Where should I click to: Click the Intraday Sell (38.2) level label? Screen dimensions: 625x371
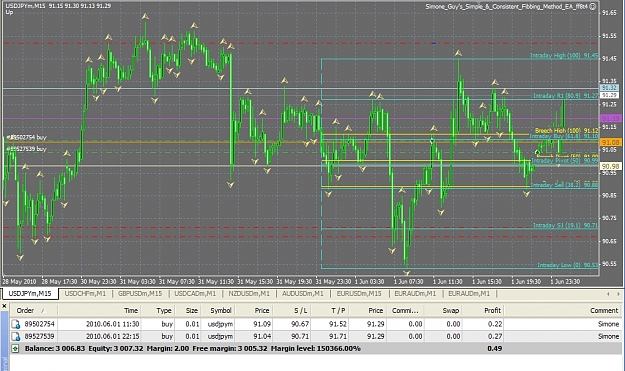click(564, 185)
